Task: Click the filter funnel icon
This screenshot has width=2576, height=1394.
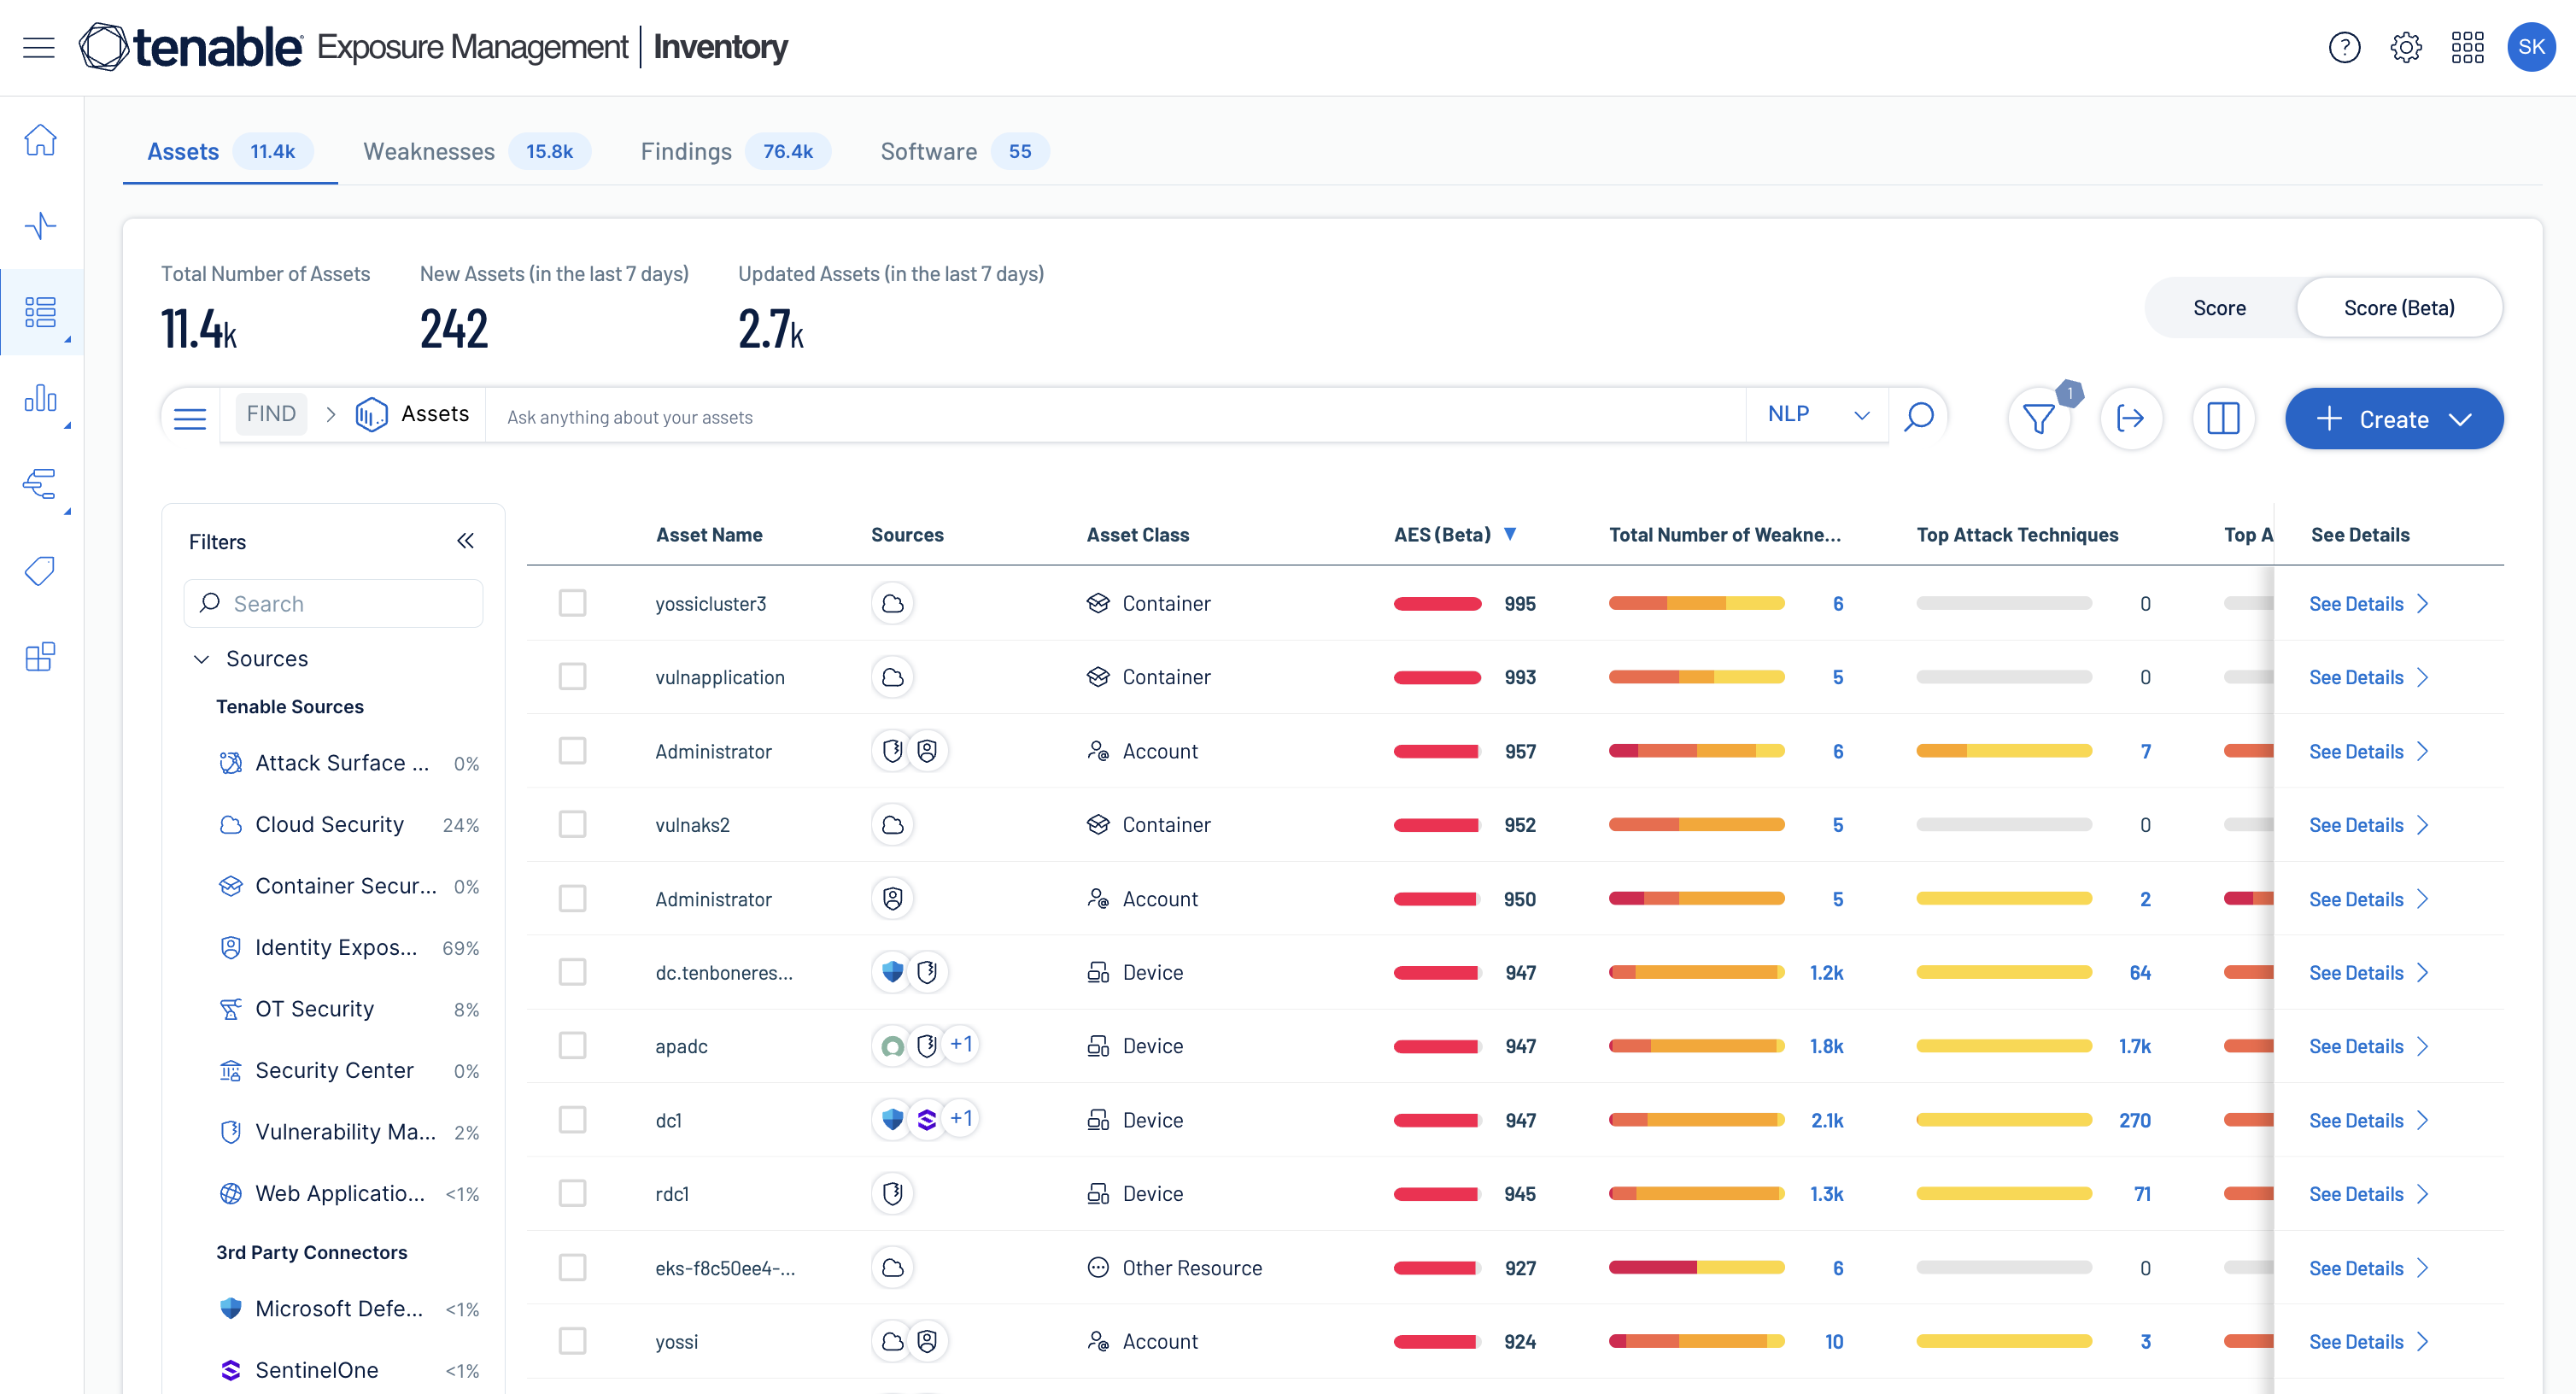Action: (x=2038, y=418)
